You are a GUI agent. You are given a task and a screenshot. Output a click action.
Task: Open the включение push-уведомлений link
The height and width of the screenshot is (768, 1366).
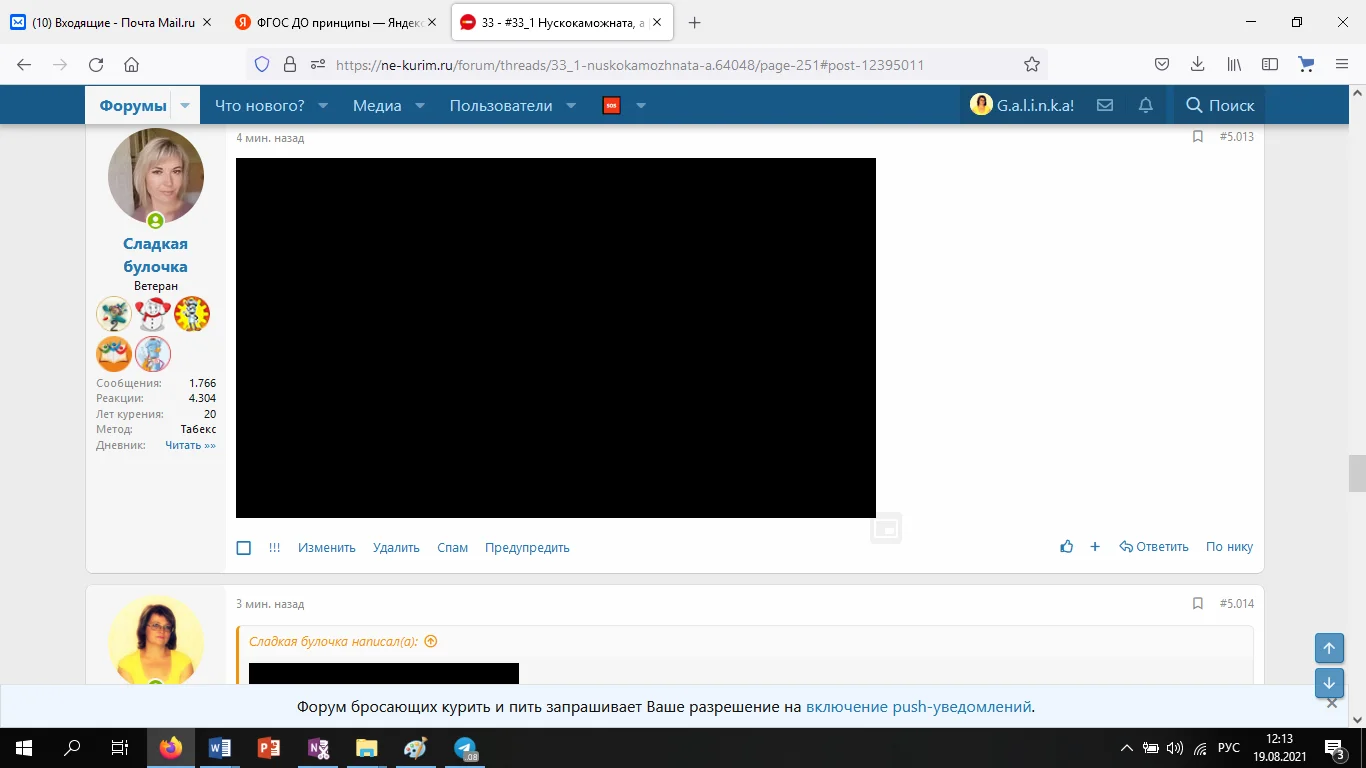(x=920, y=705)
